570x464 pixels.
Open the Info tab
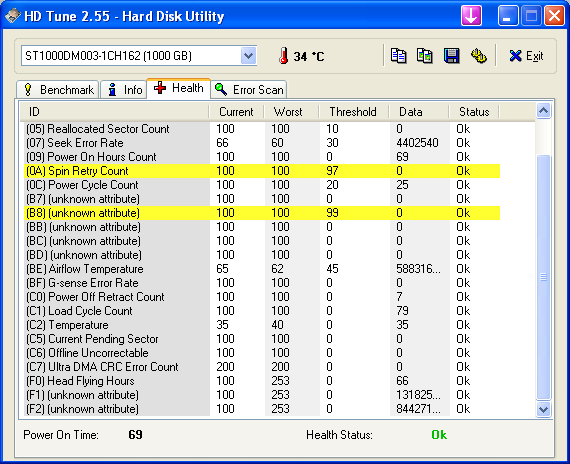pyautogui.click(x=124, y=89)
